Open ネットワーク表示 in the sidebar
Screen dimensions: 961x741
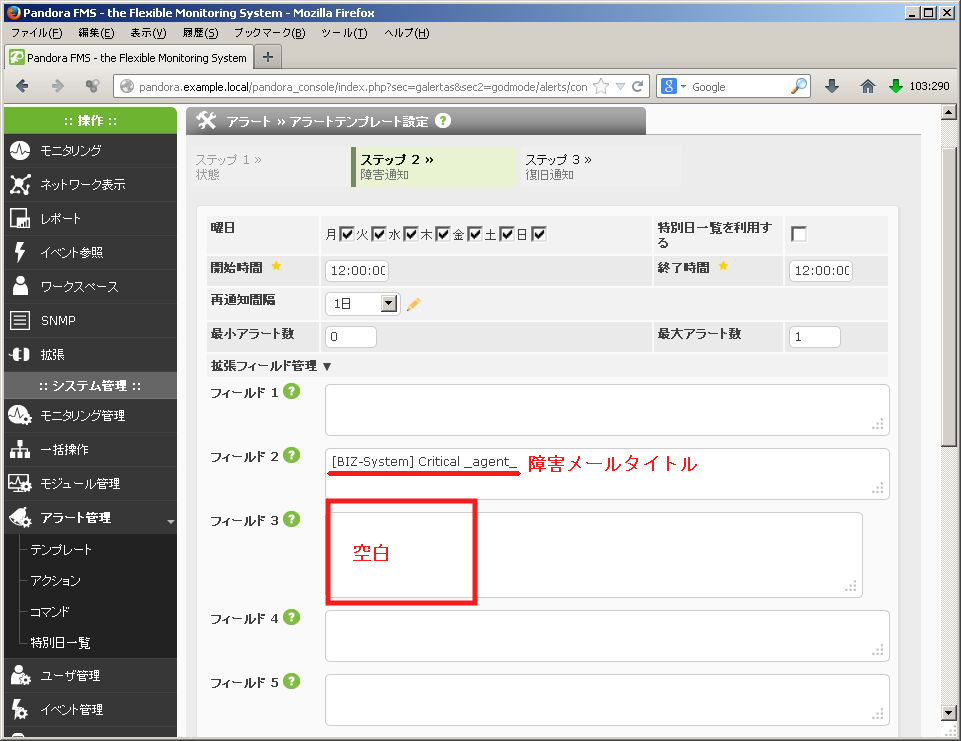90,184
